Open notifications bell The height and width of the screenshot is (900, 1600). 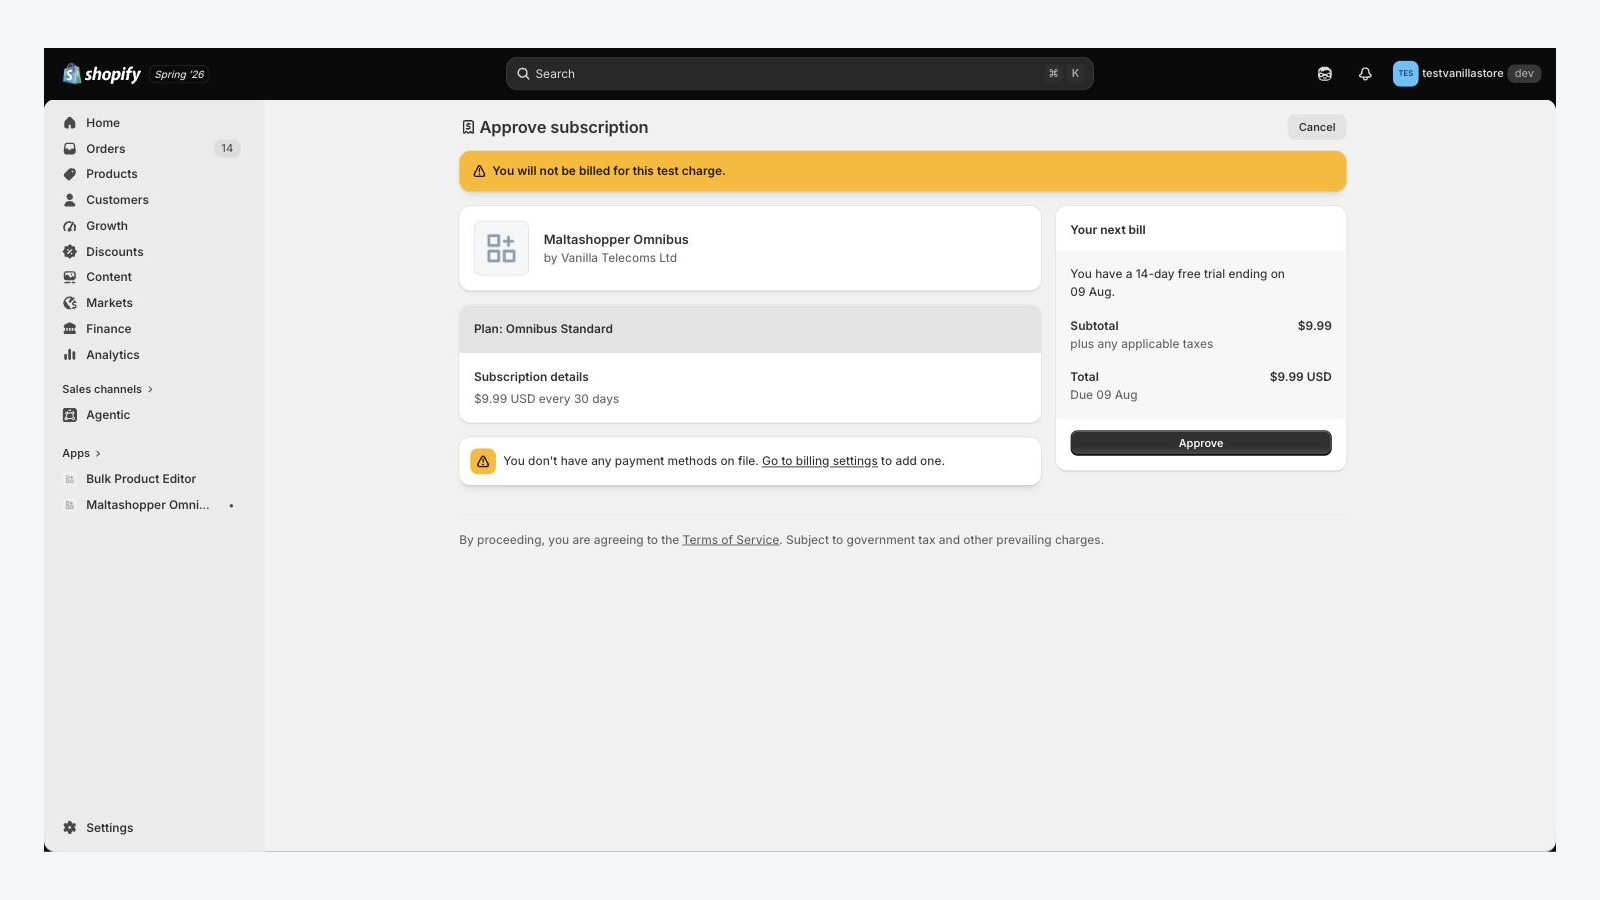tap(1365, 74)
